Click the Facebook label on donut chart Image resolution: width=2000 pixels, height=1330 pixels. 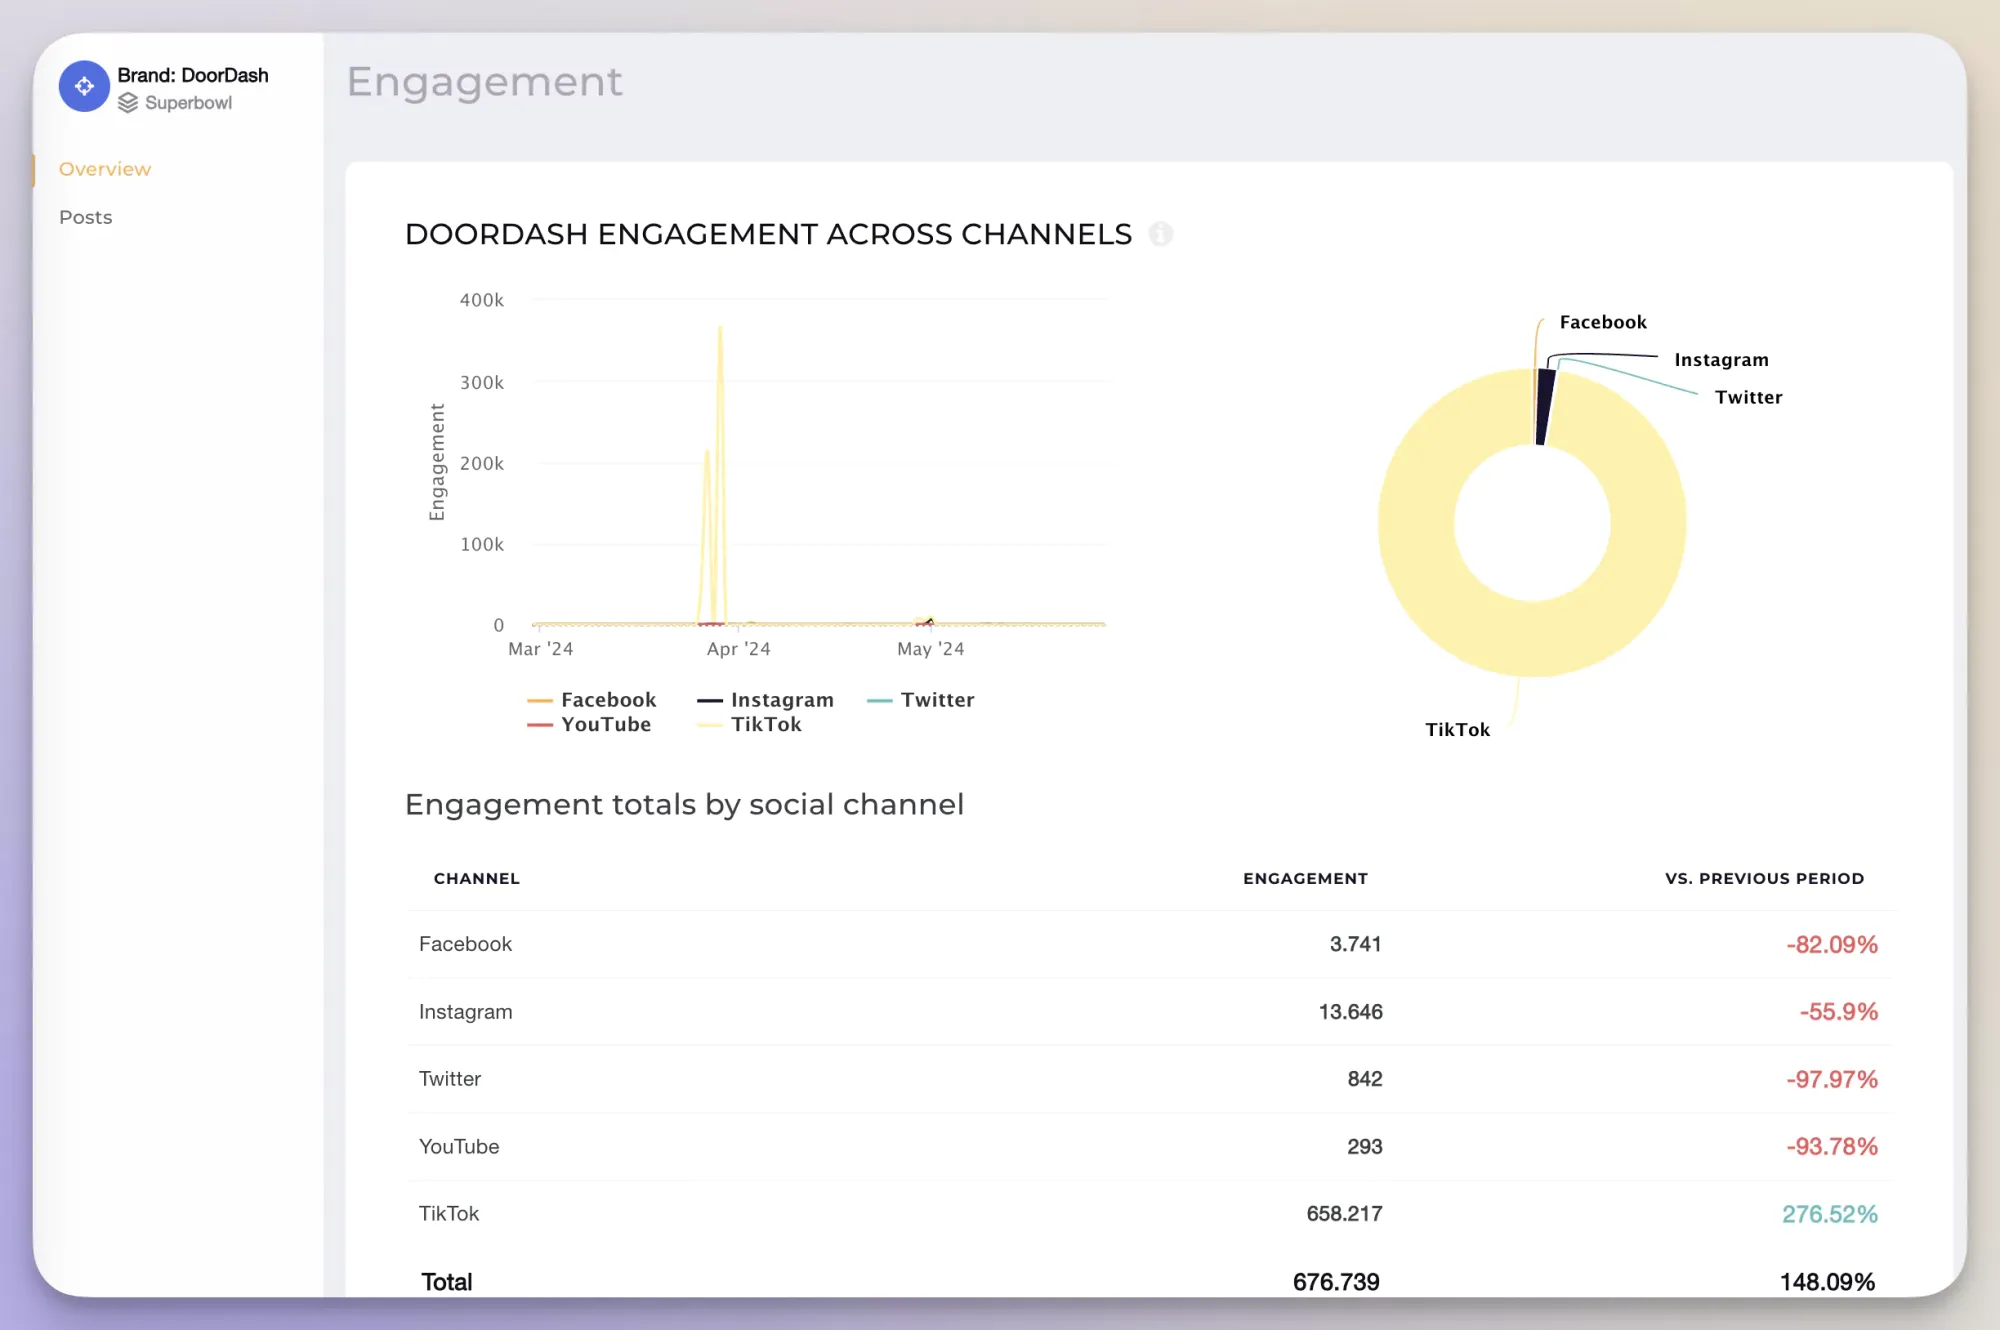(x=1603, y=322)
